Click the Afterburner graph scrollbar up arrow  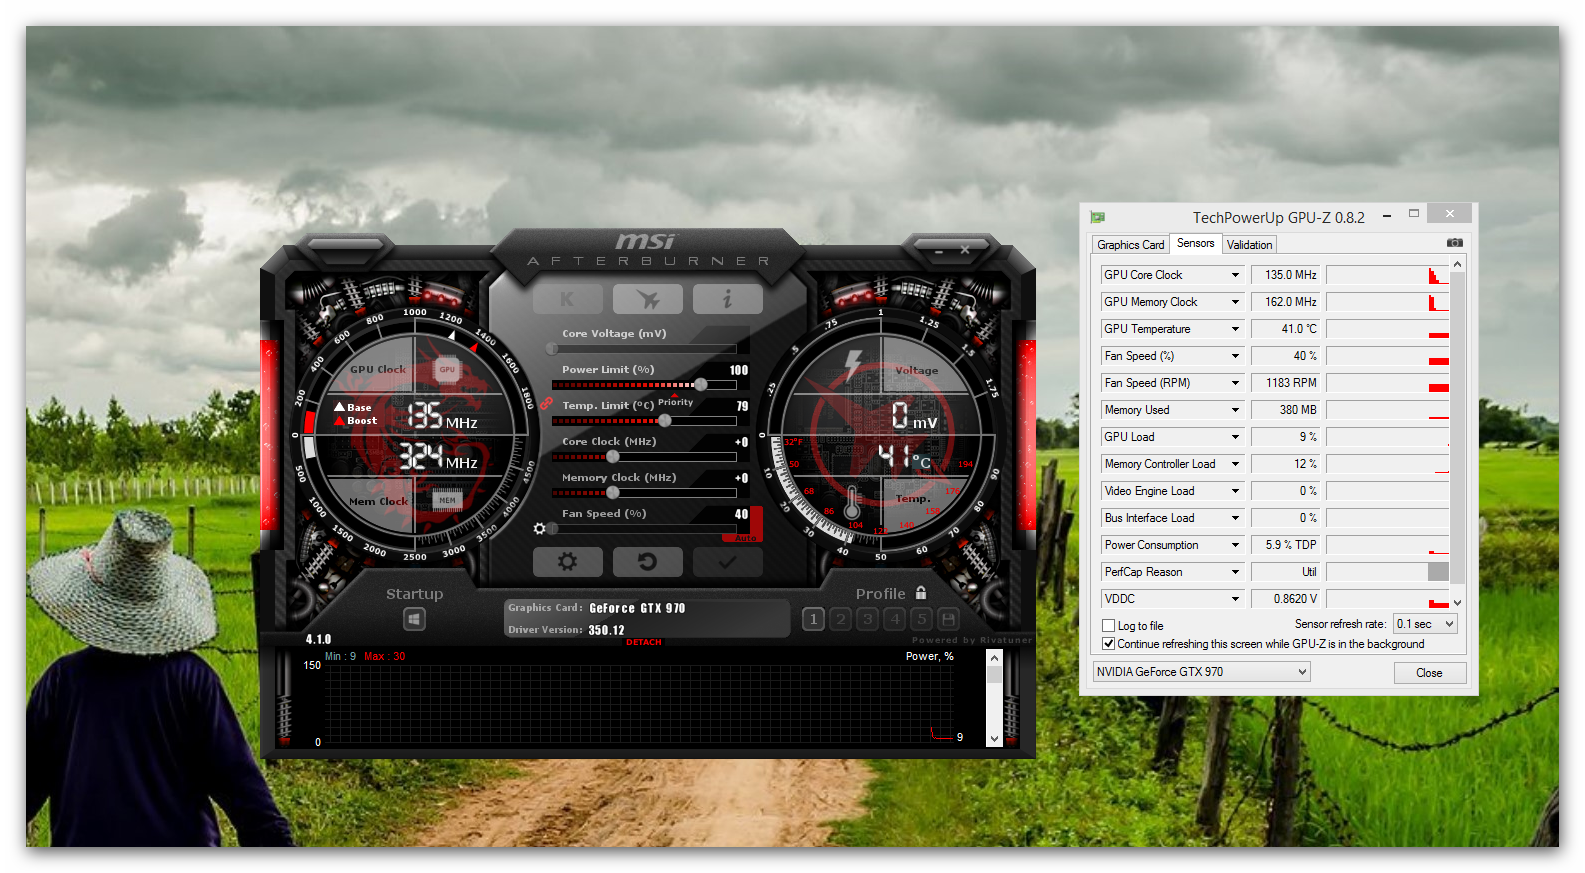pos(994,658)
